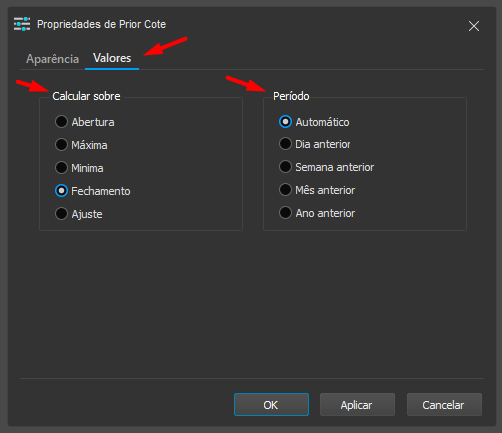Screen dimensions: 502x433
Task: Switch to the Aparência tab
Action: (x=52, y=59)
